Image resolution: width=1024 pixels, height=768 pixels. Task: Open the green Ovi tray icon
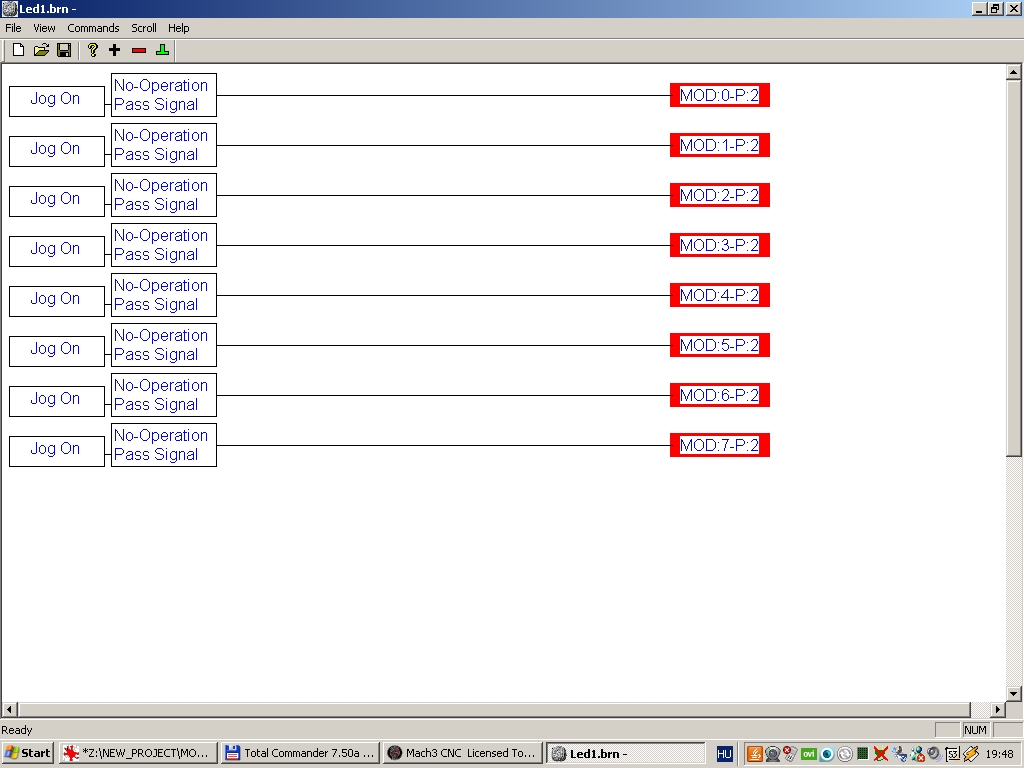click(x=808, y=754)
